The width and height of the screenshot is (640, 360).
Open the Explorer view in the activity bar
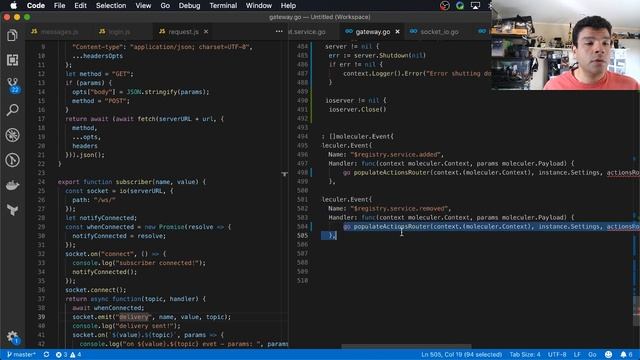click(12, 36)
